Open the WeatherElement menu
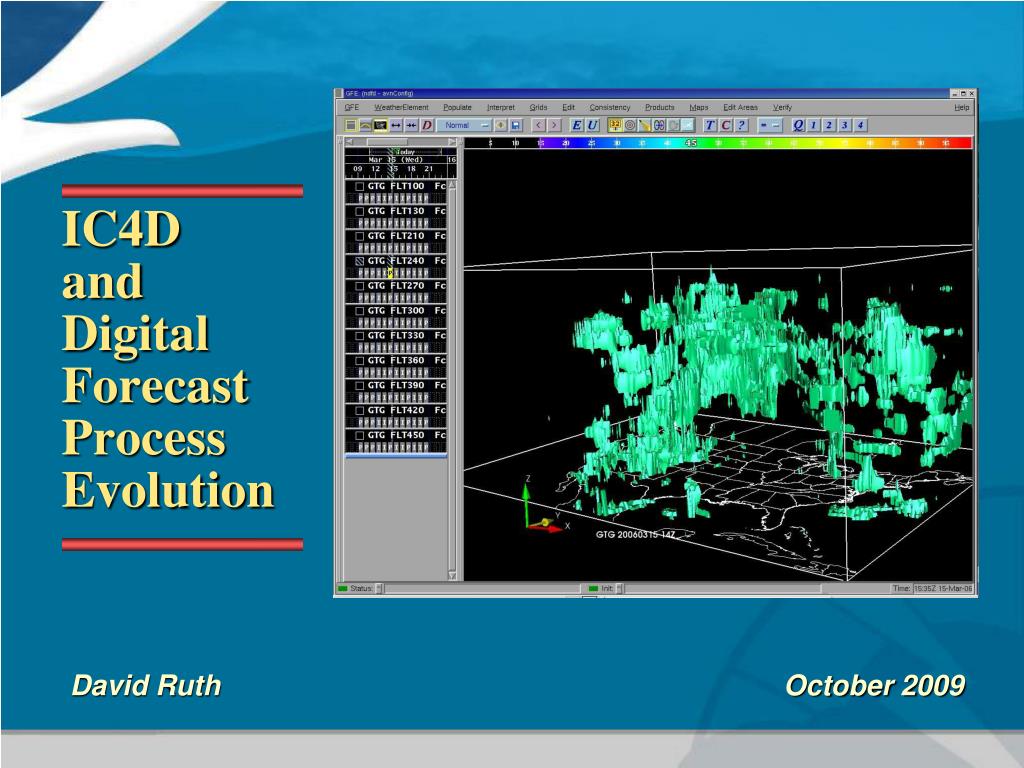The height and width of the screenshot is (768, 1024). tap(401, 107)
